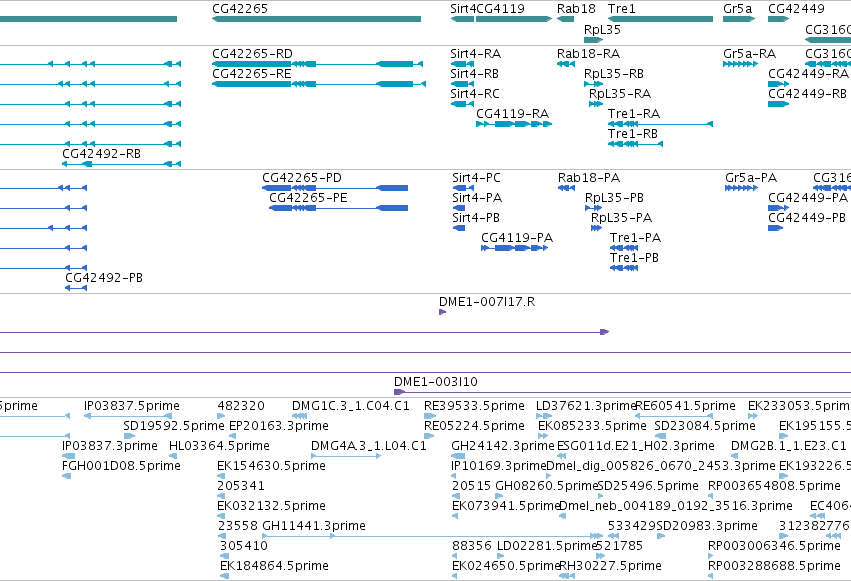Open the Gr5a-RA transcript label
Screen dimensions: 851x581
750,54
